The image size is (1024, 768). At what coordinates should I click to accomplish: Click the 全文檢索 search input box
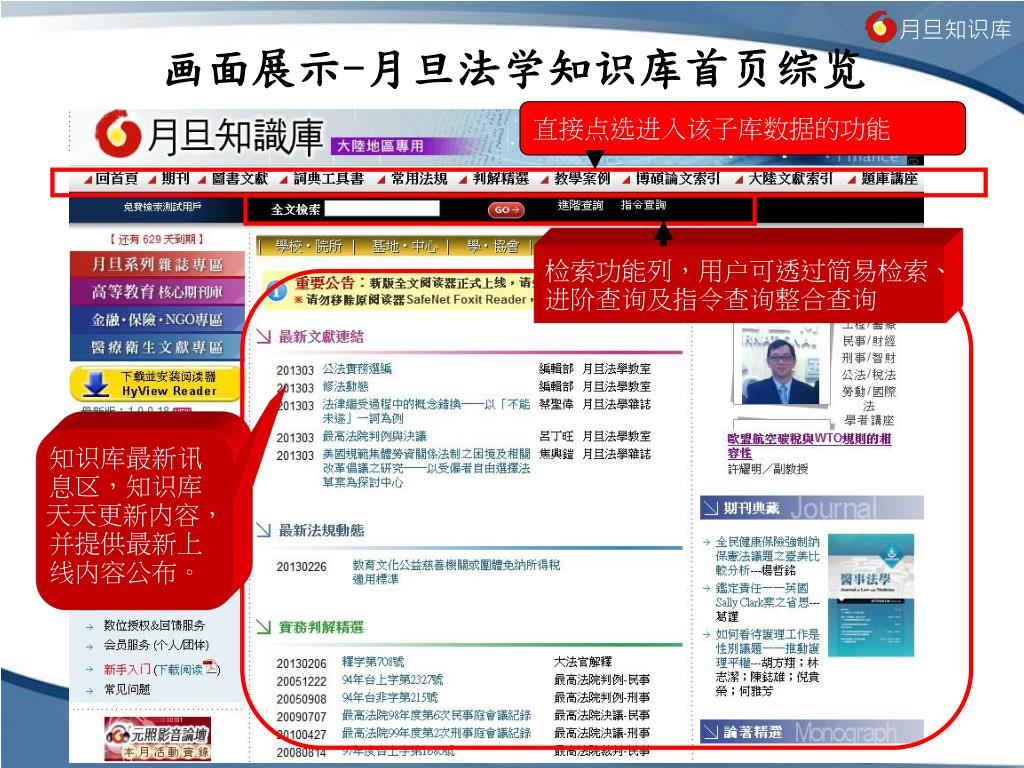382,209
